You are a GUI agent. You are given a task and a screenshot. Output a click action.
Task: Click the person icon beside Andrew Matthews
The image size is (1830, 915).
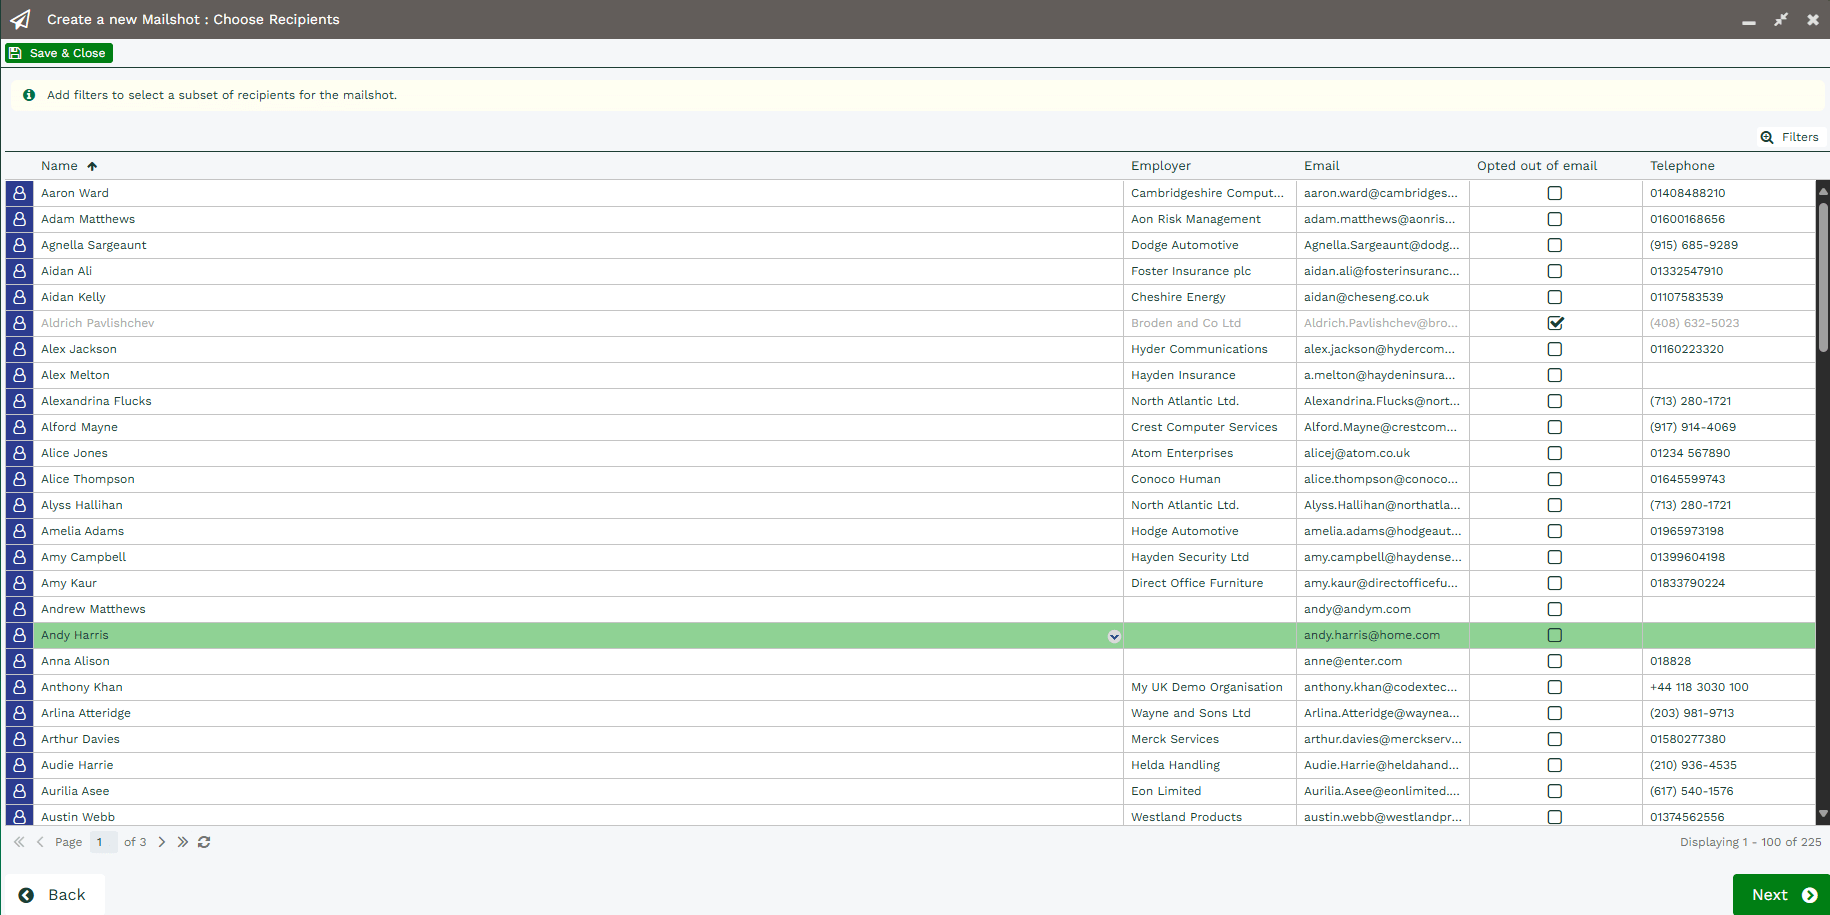(x=19, y=609)
